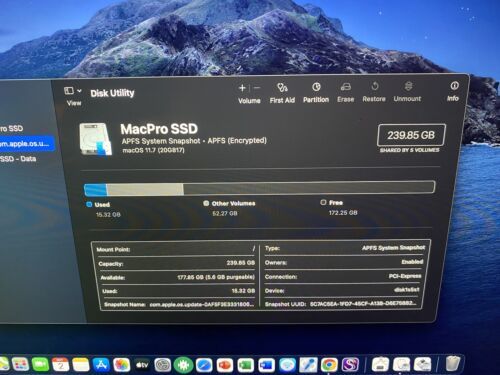
Task: Click the Erase disk icon
Action: tap(346, 87)
